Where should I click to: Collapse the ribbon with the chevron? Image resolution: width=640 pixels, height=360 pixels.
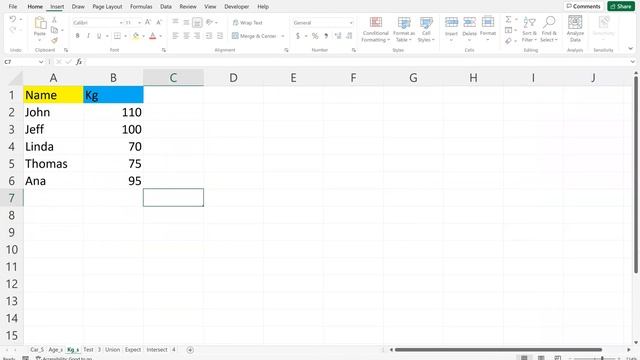pyautogui.click(x=631, y=49)
